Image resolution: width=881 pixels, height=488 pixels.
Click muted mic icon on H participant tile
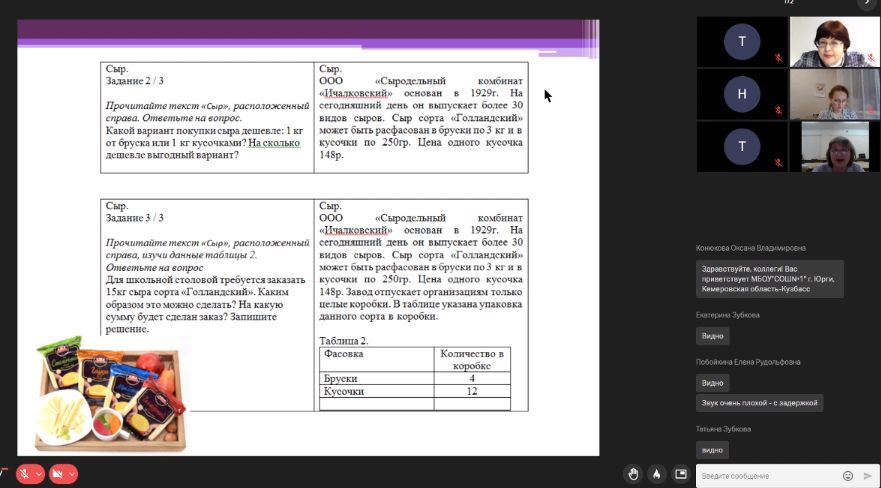(777, 111)
